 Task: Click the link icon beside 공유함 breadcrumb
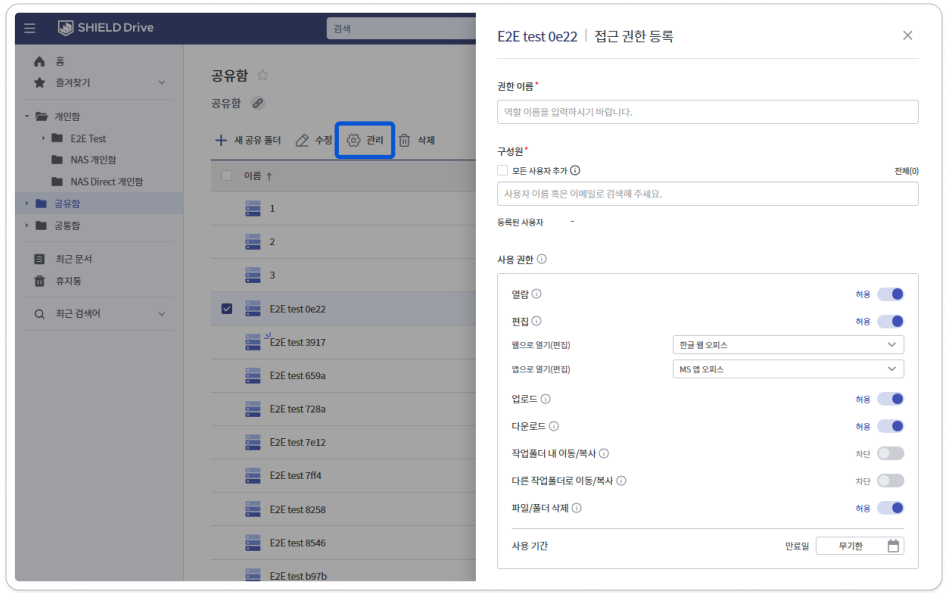257,103
